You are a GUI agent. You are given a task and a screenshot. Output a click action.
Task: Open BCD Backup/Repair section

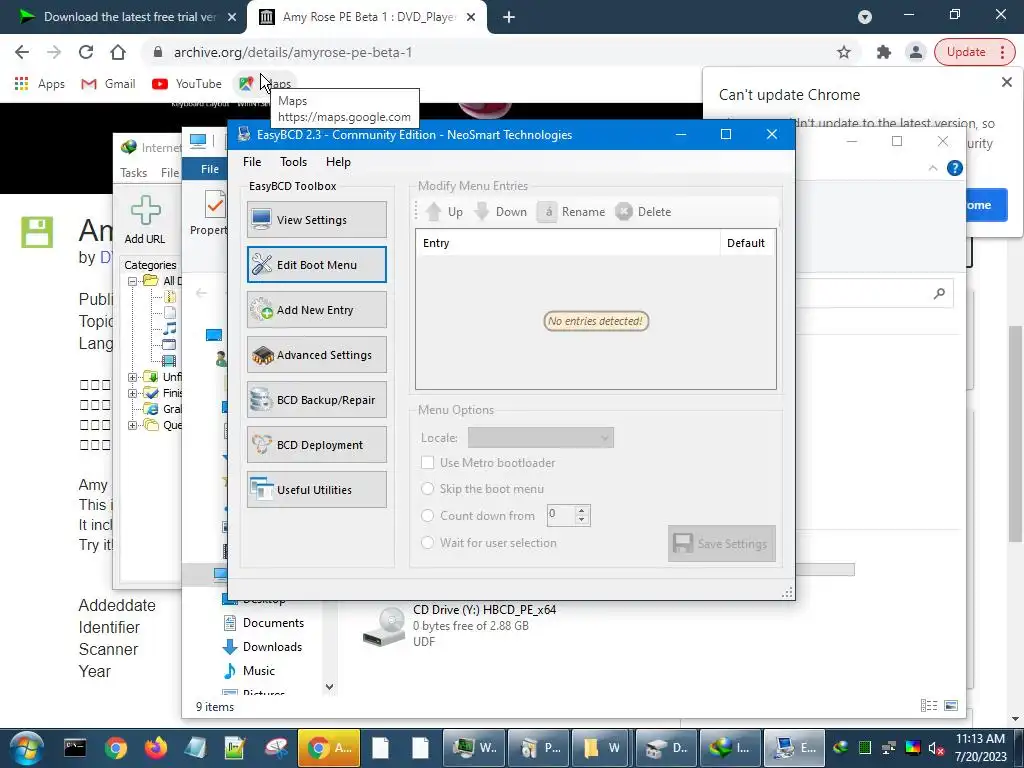pyautogui.click(x=317, y=400)
